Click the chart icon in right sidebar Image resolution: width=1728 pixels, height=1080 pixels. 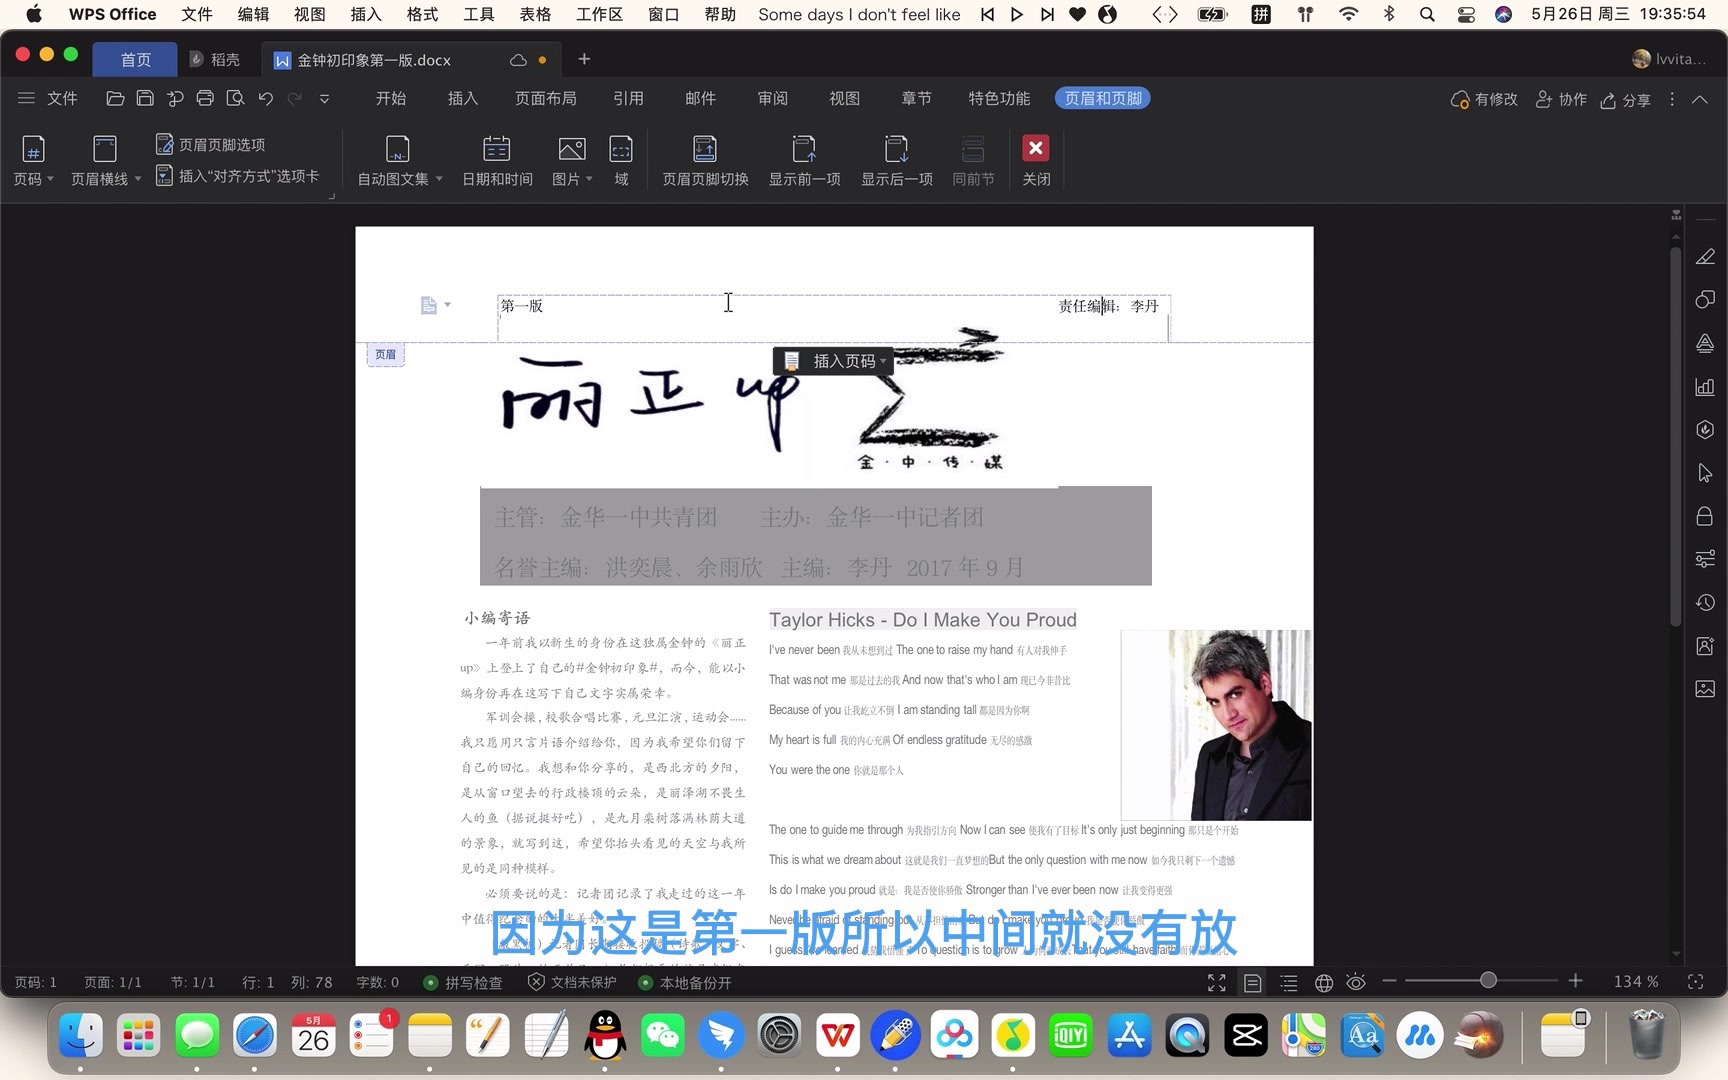click(1705, 387)
